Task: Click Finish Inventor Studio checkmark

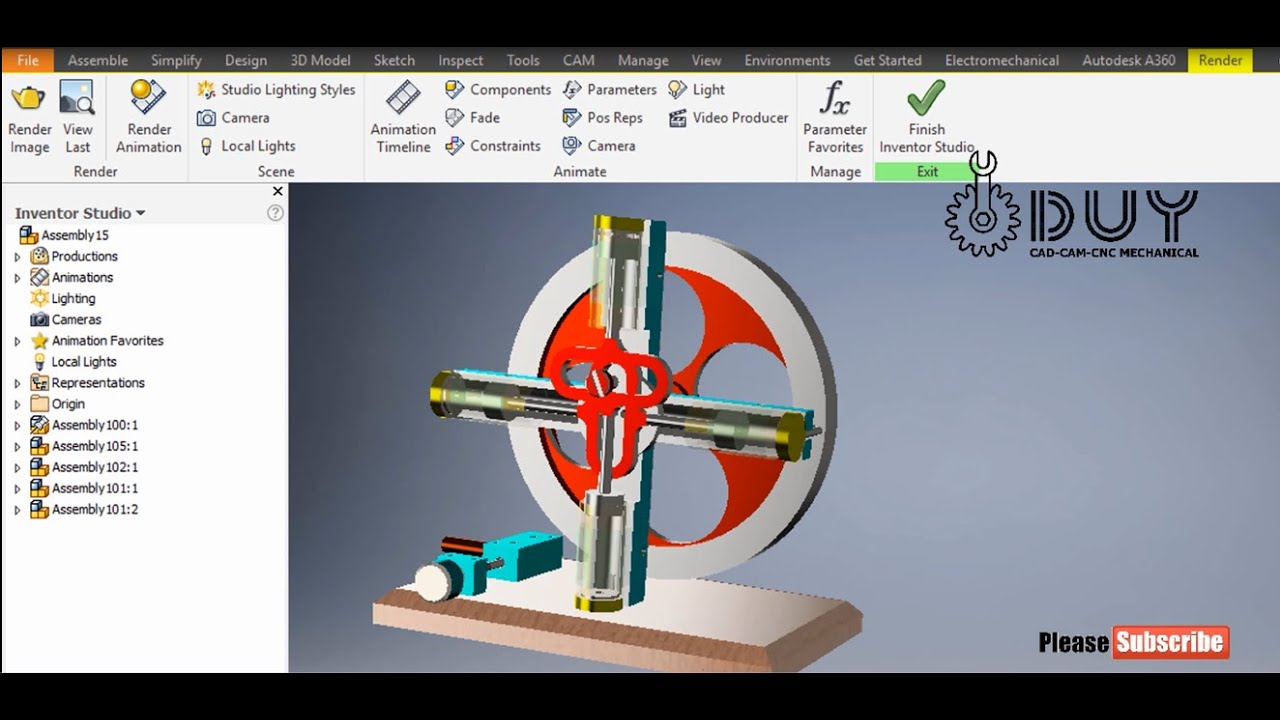Action: pos(926,98)
